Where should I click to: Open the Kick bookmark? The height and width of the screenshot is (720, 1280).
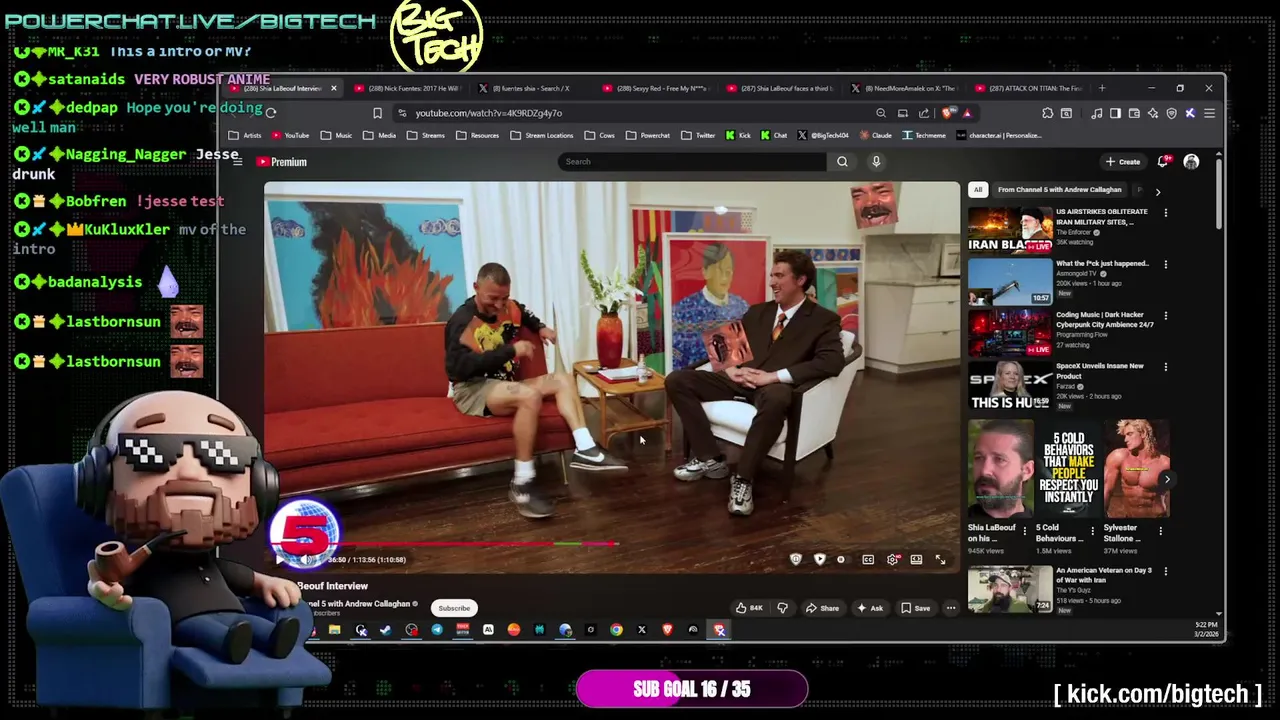[738, 135]
